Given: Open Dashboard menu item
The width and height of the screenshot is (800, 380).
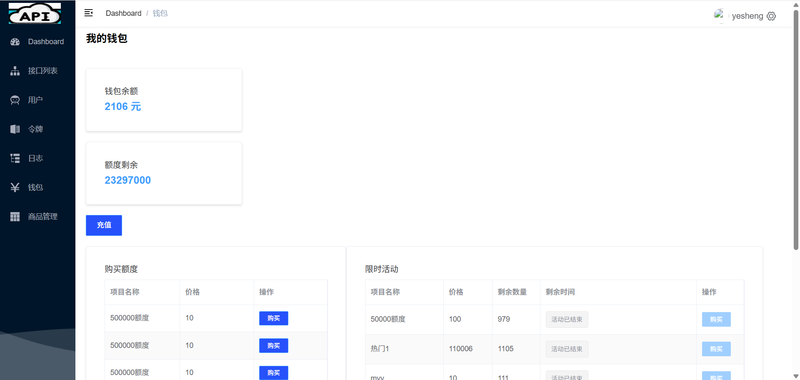Looking at the screenshot, I should 38,42.
